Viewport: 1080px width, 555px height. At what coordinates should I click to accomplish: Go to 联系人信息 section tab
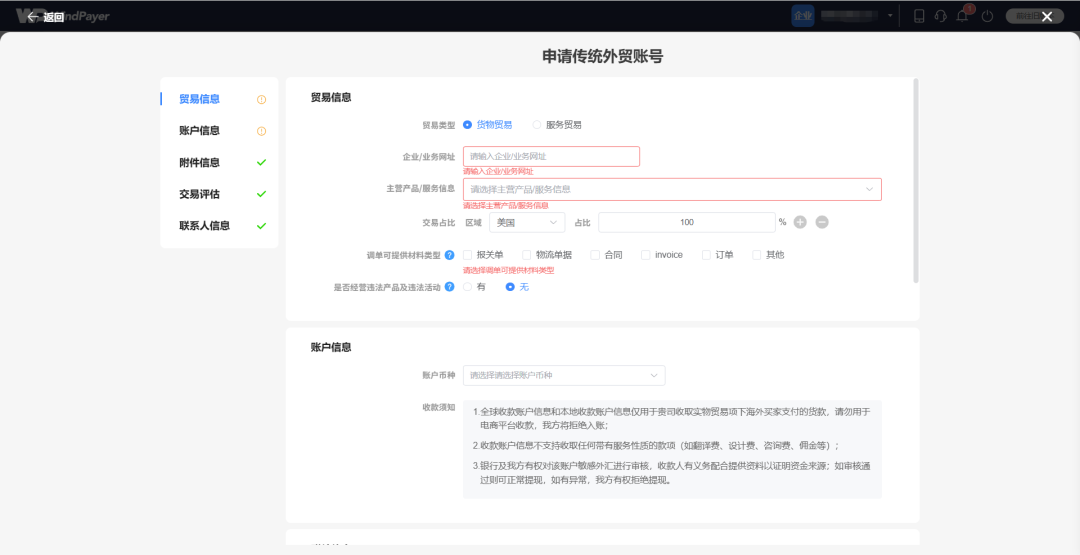(205, 226)
